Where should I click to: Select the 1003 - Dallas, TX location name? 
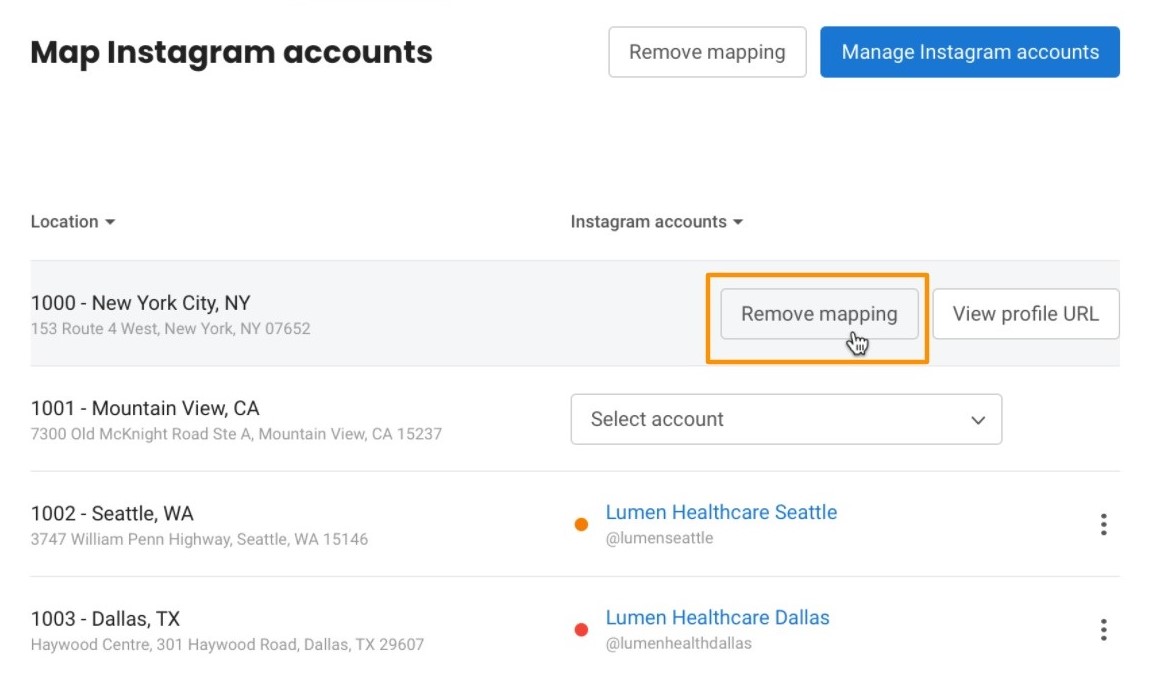pyautogui.click(x=105, y=618)
